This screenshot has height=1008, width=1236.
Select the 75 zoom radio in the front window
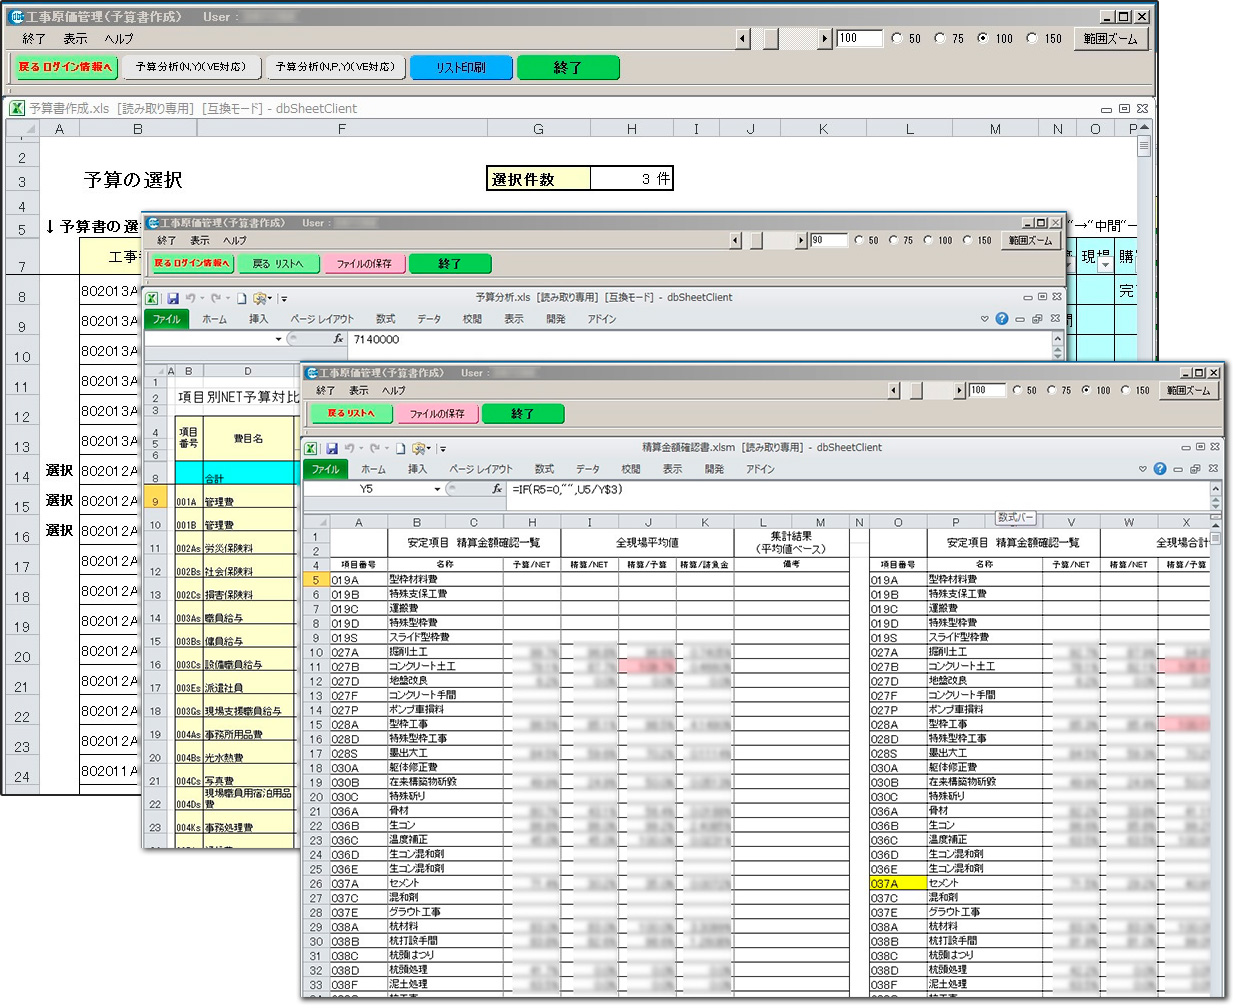1051,390
